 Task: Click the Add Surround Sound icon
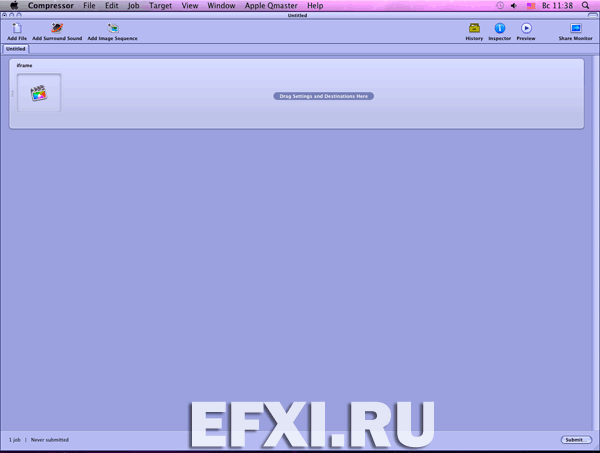click(57, 28)
